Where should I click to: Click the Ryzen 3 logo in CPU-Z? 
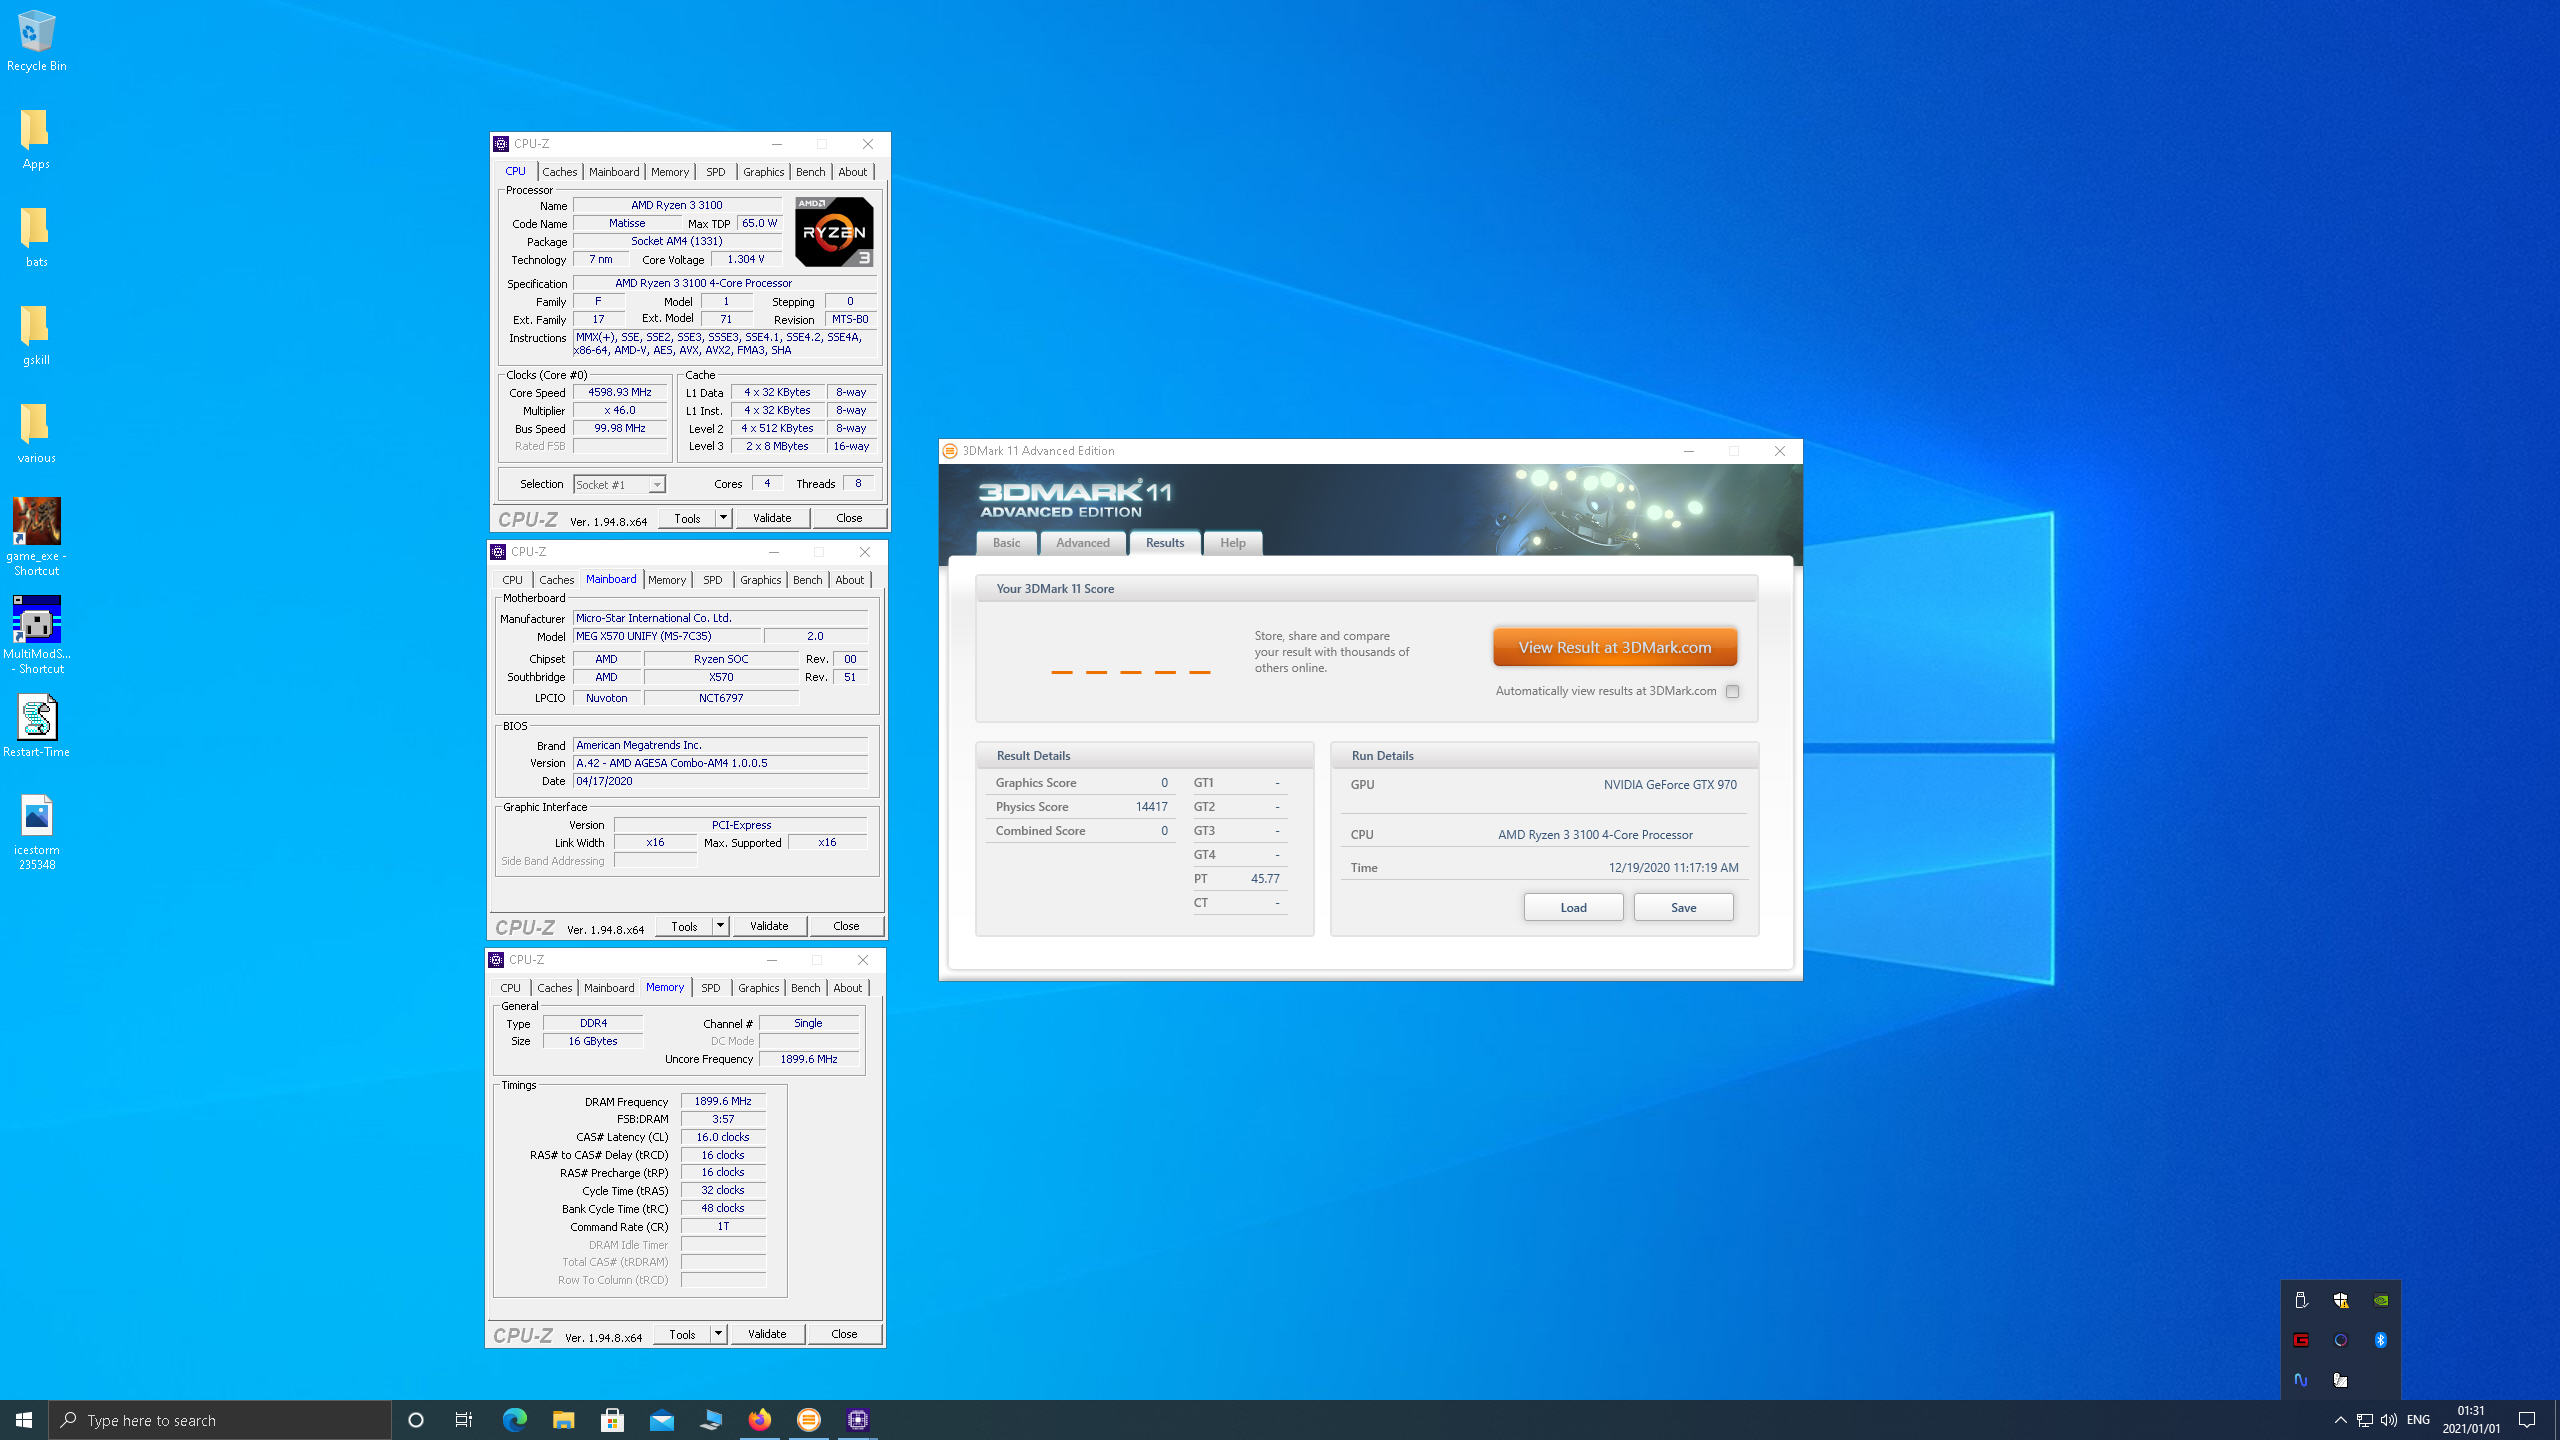(834, 231)
